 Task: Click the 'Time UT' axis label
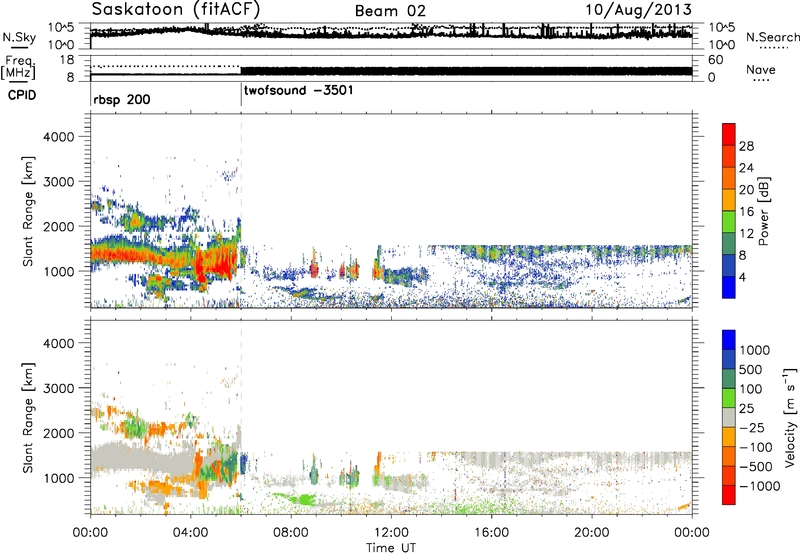[391, 547]
